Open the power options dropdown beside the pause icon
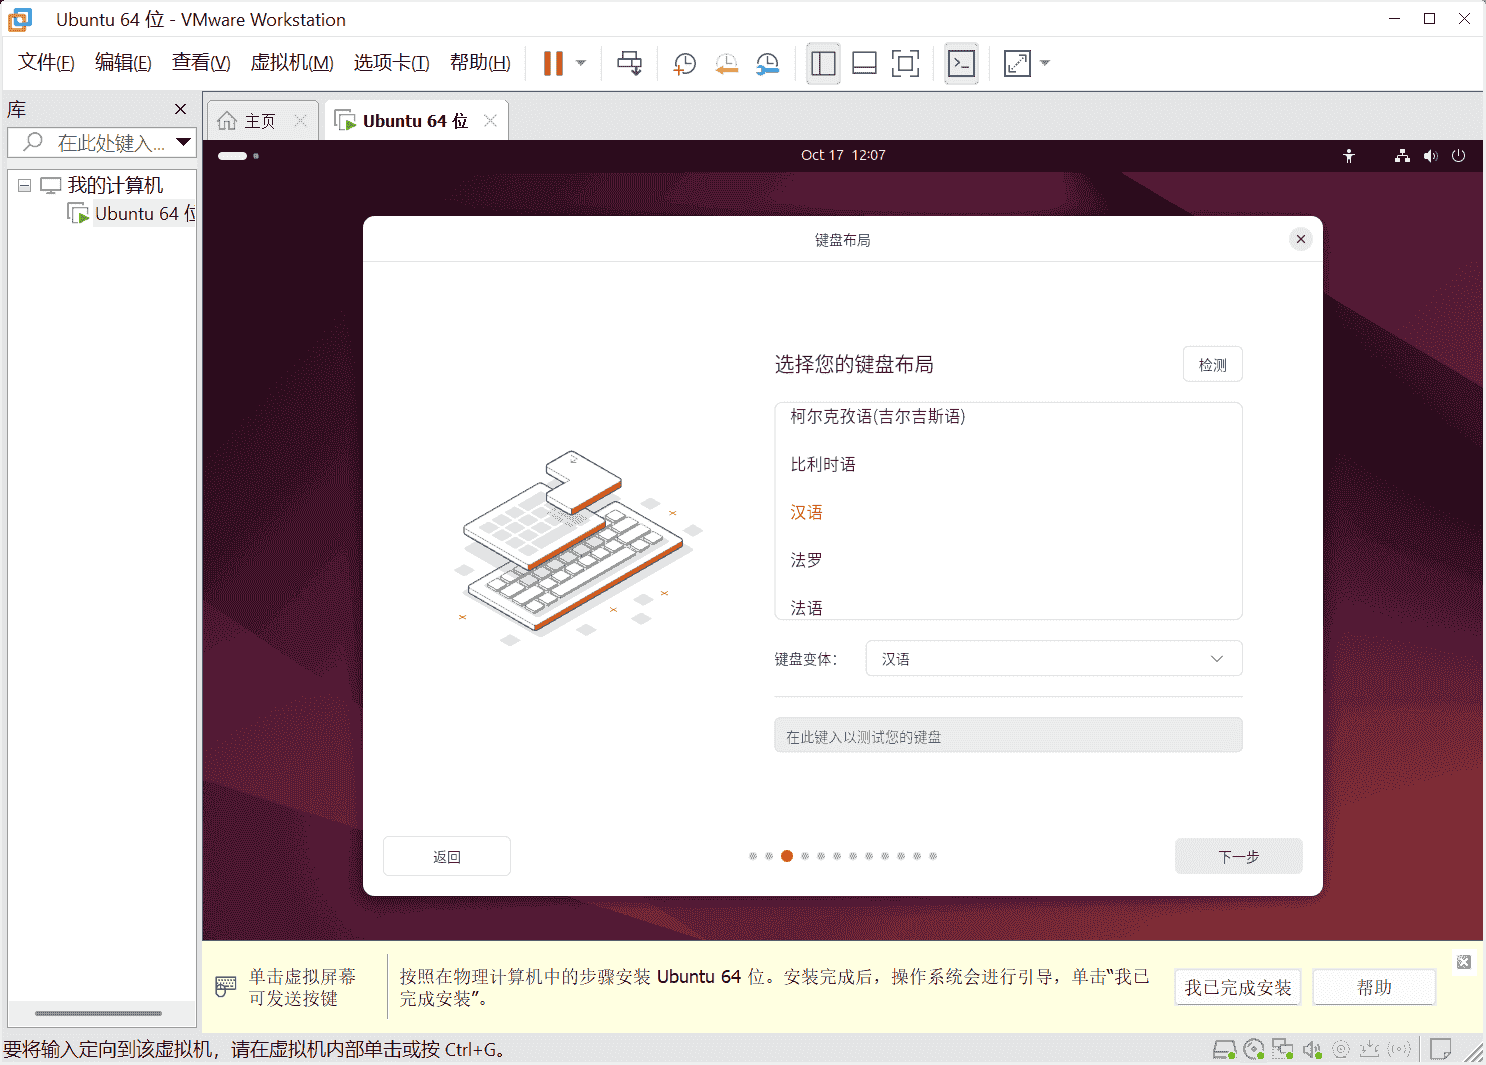Image resolution: width=1486 pixels, height=1065 pixels. pyautogui.click(x=581, y=63)
